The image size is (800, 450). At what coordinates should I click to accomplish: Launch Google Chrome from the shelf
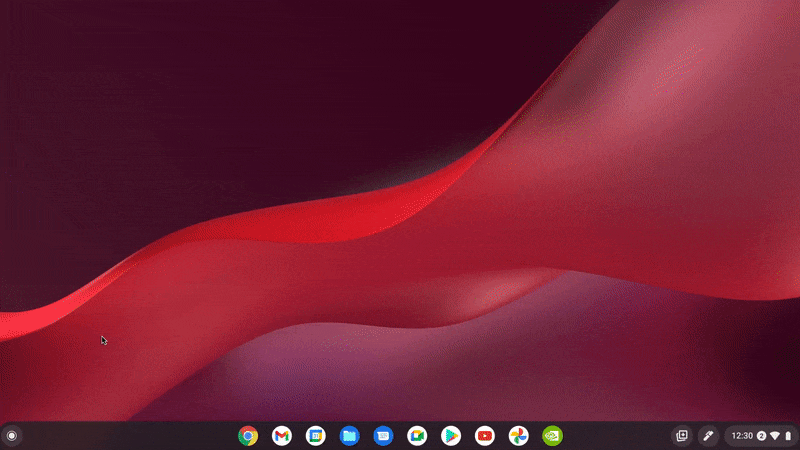[x=248, y=436]
